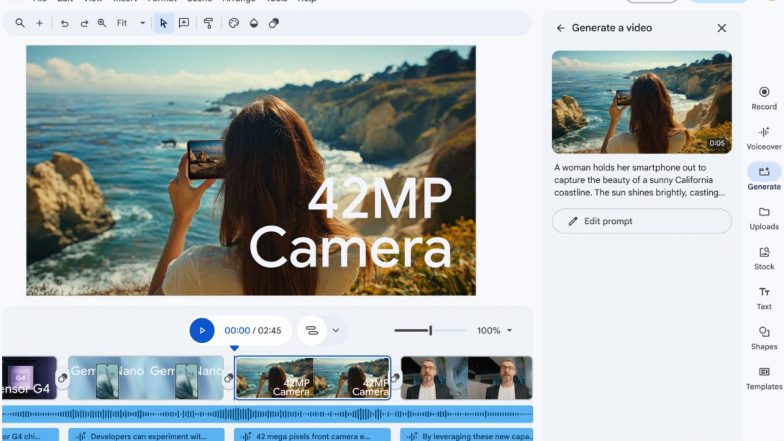Click the motion circles icon in toolbar
Viewport: 784px width, 441px height.
click(274, 23)
